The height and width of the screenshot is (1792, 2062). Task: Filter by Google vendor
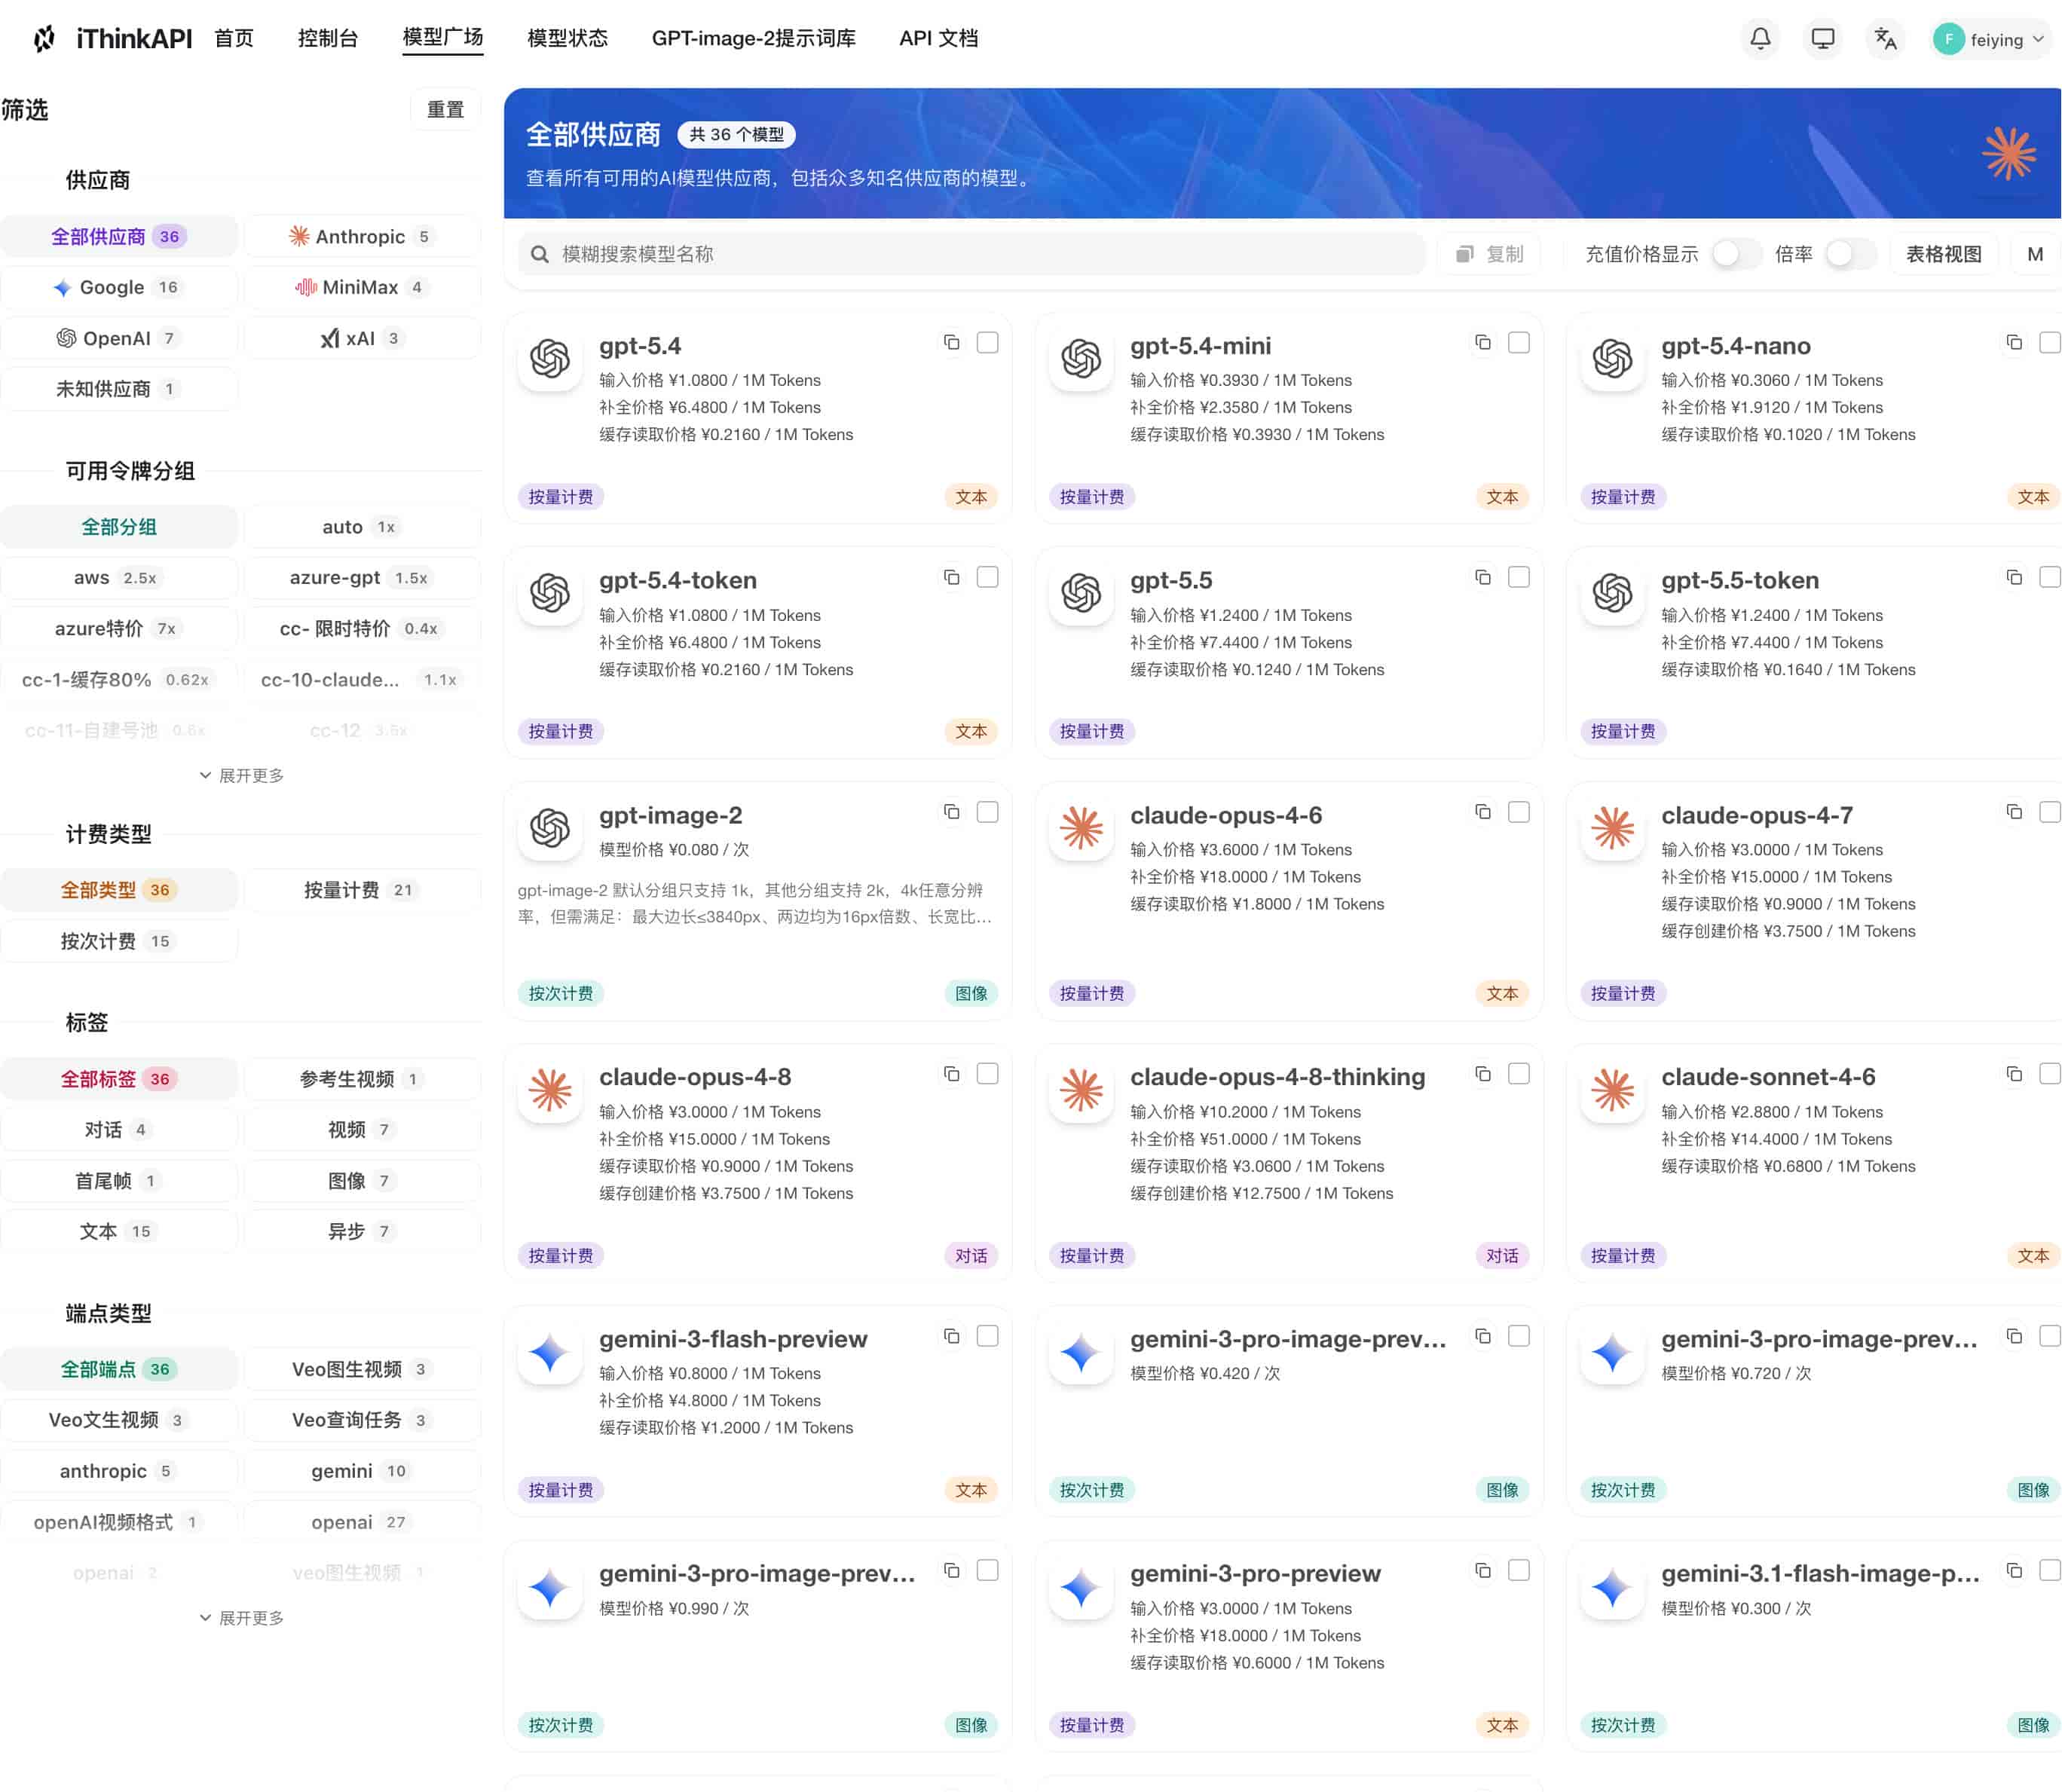point(119,288)
